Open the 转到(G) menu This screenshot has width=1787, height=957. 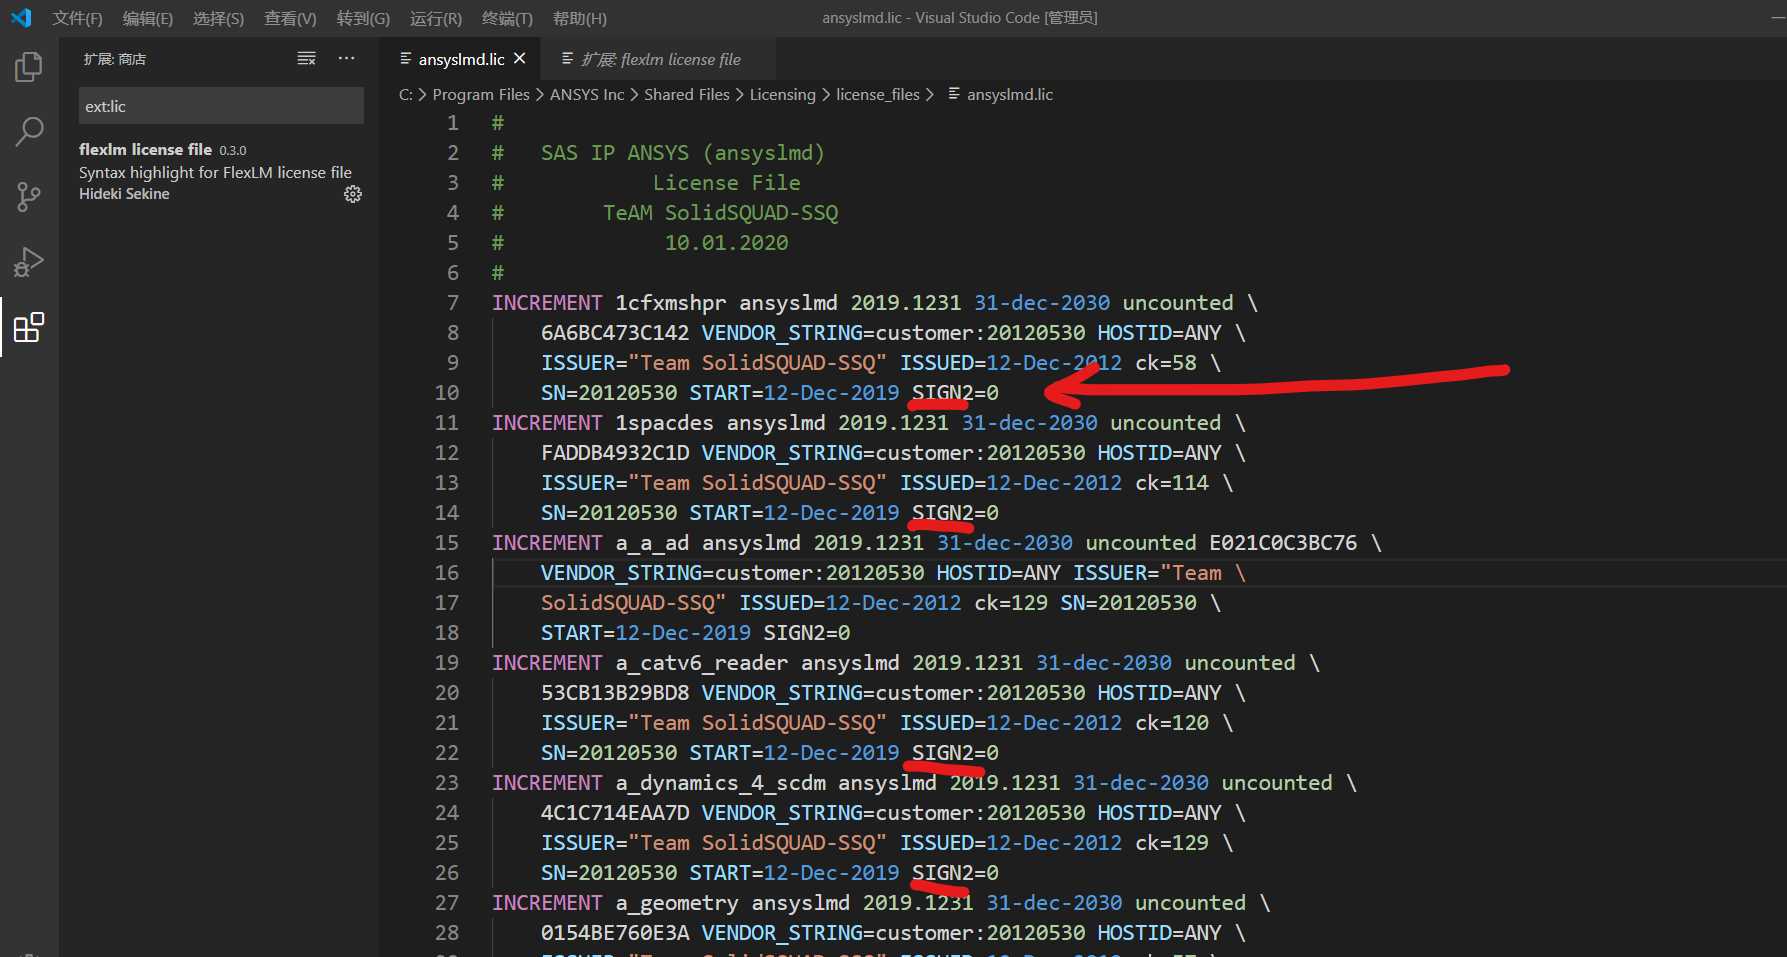pyautogui.click(x=363, y=18)
